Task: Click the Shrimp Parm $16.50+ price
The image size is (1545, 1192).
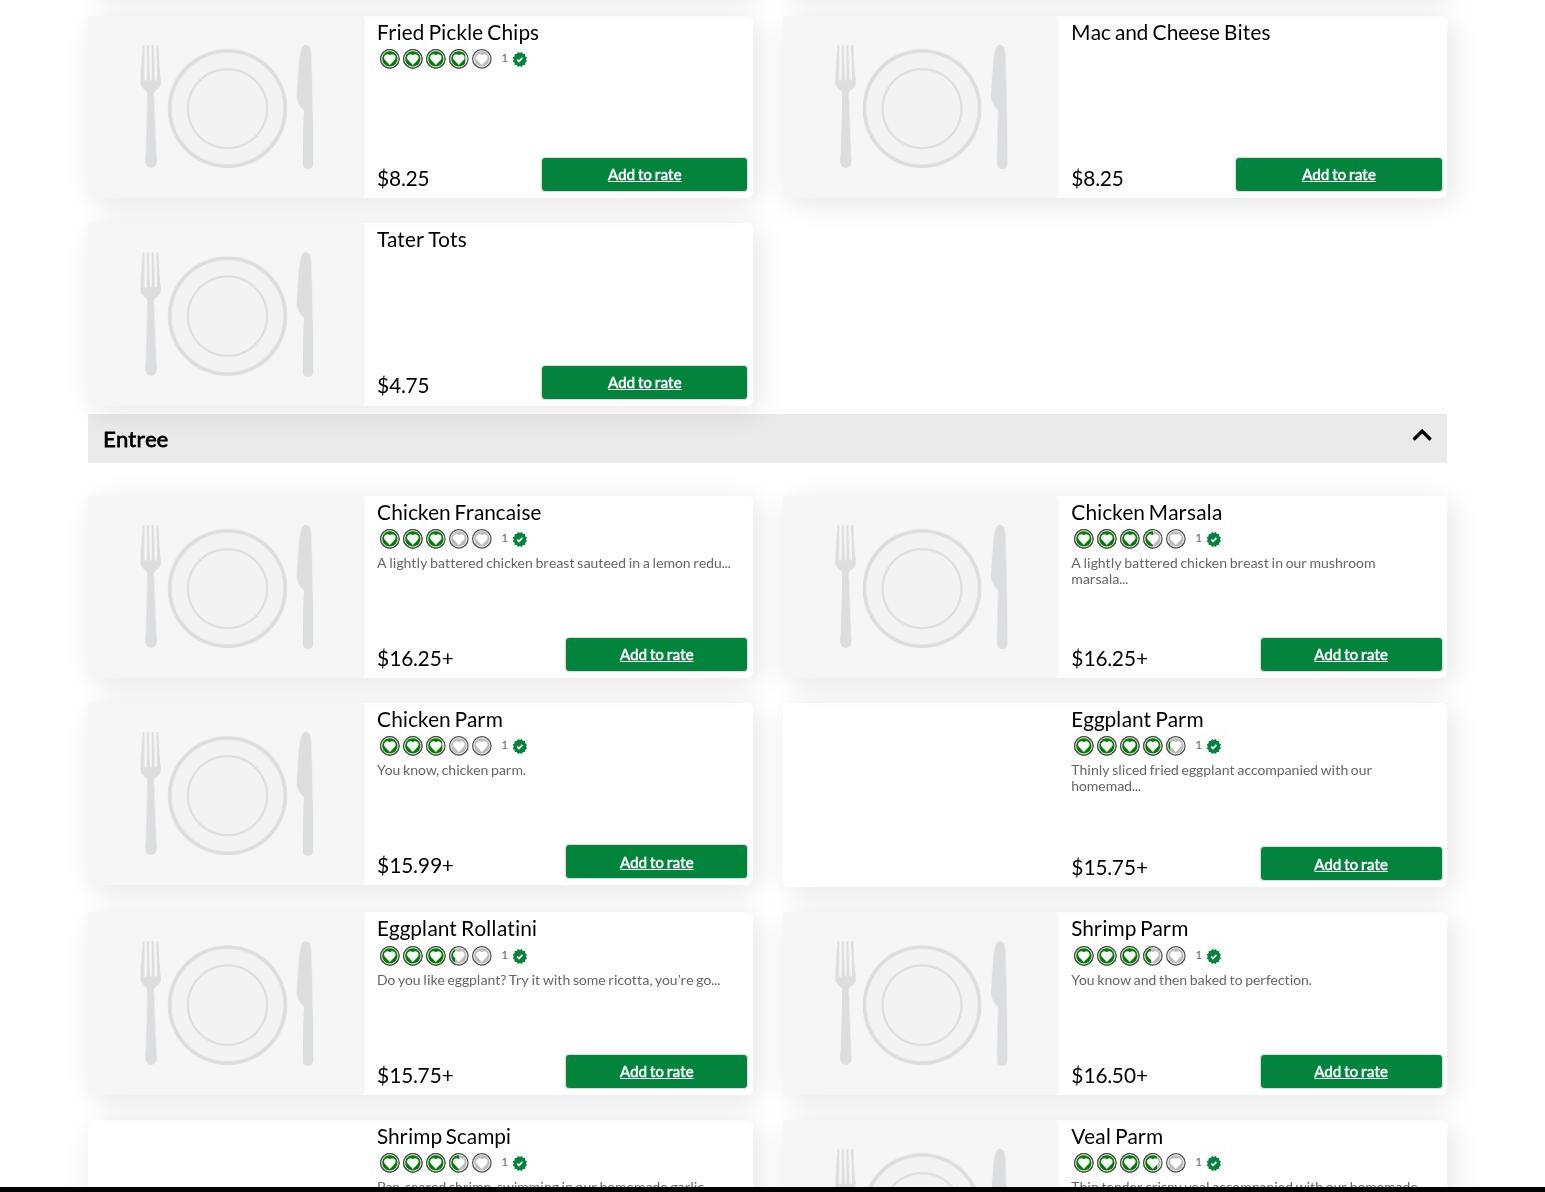Action: 1109,1075
